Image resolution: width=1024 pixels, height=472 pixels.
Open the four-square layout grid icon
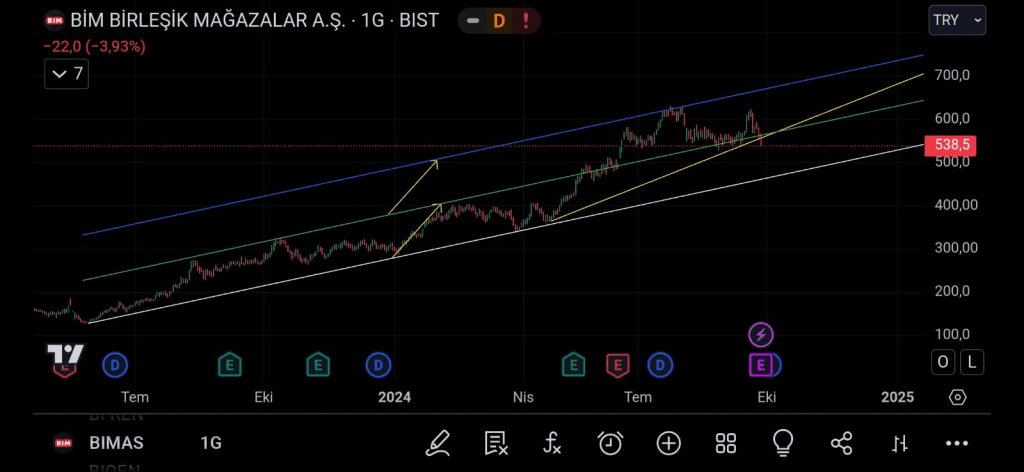pos(726,443)
